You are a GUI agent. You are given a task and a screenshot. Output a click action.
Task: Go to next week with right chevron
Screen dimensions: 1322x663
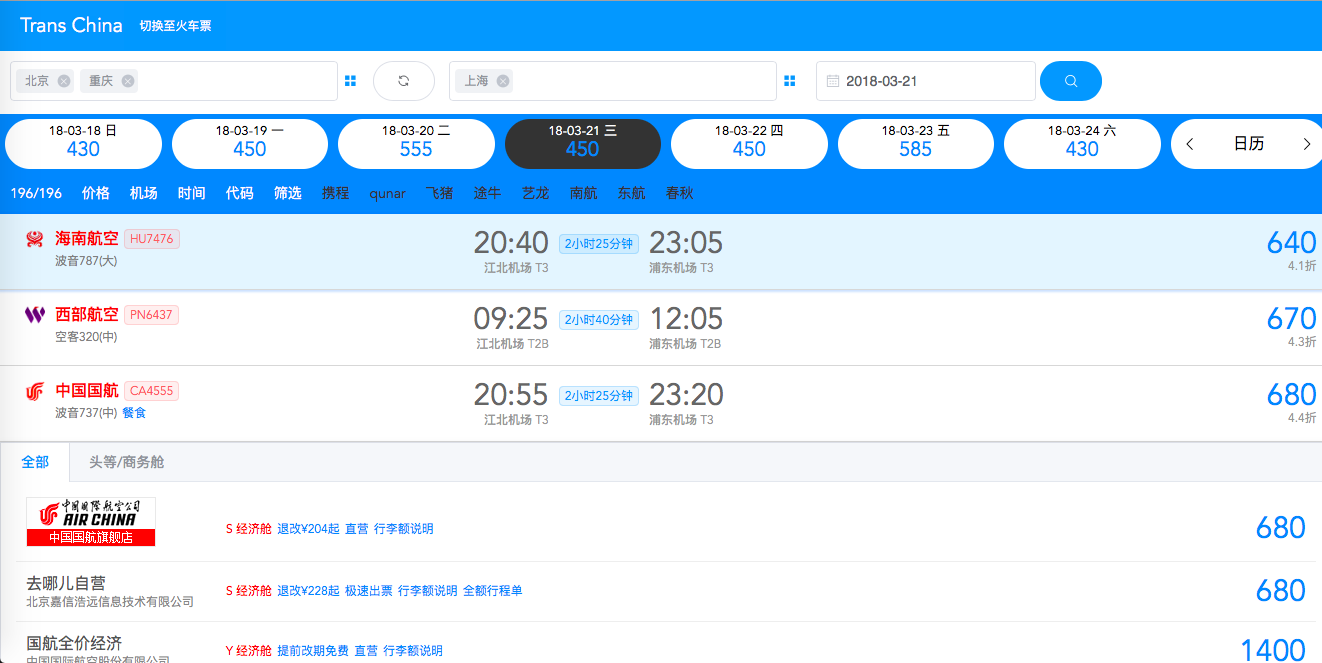pyautogui.click(x=1306, y=144)
